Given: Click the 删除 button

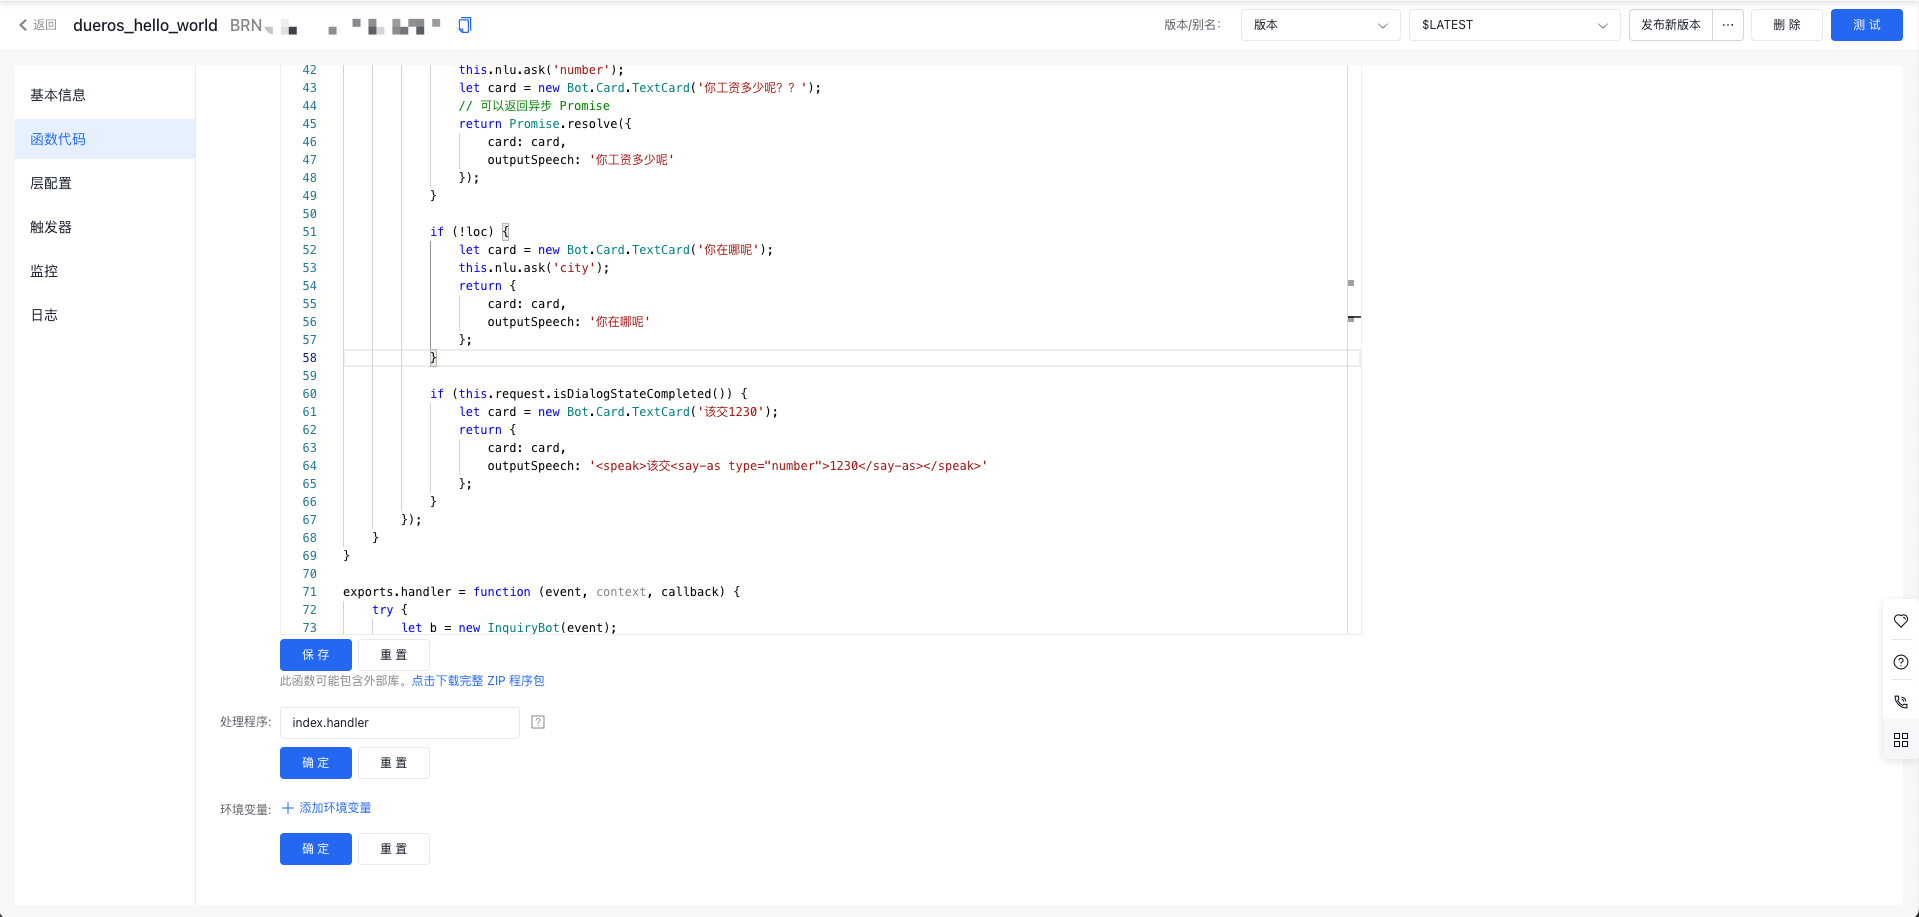Looking at the screenshot, I should click(x=1786, y=25).
